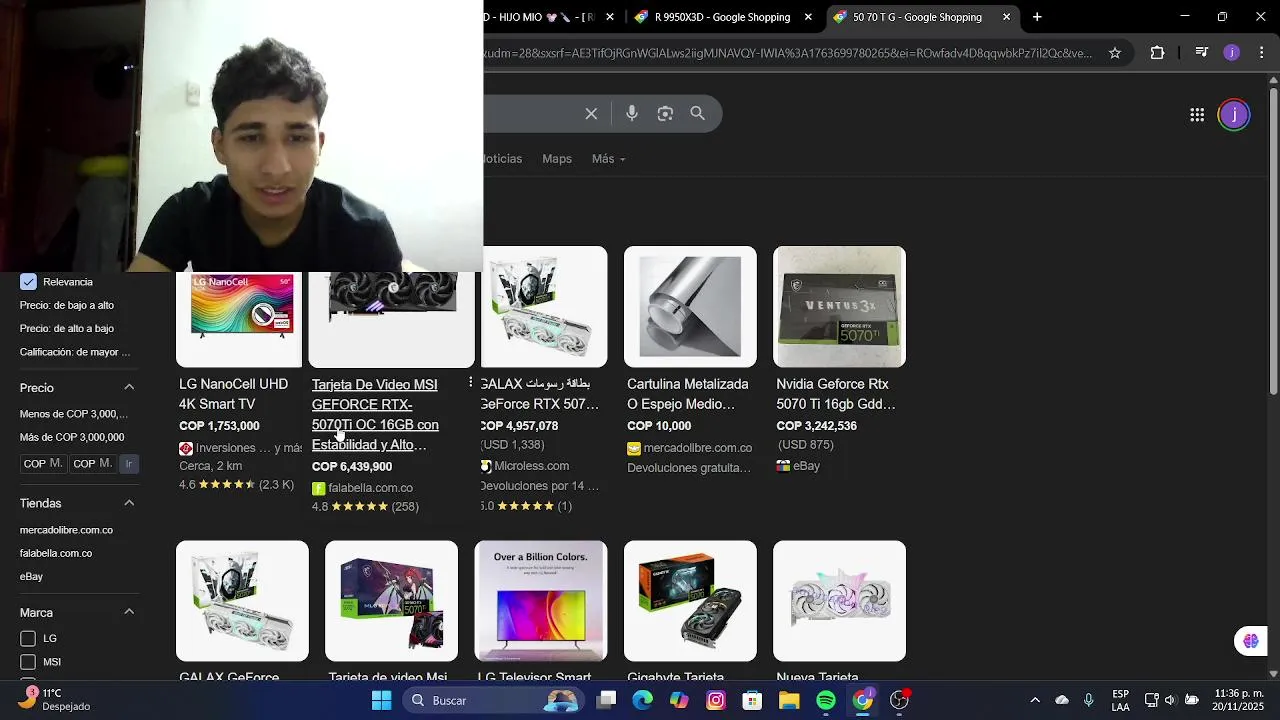
Task: Click the browser address bar URL
Action: click(x=788, y=53)
